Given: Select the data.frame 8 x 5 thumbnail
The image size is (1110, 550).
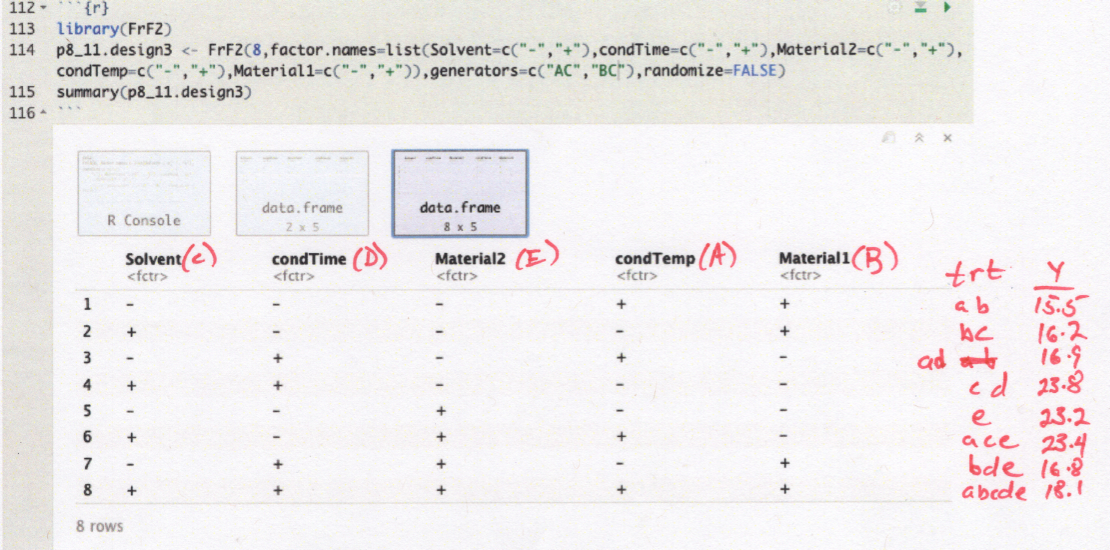Looking at the screenshot, I should click(x=460, y=193).
